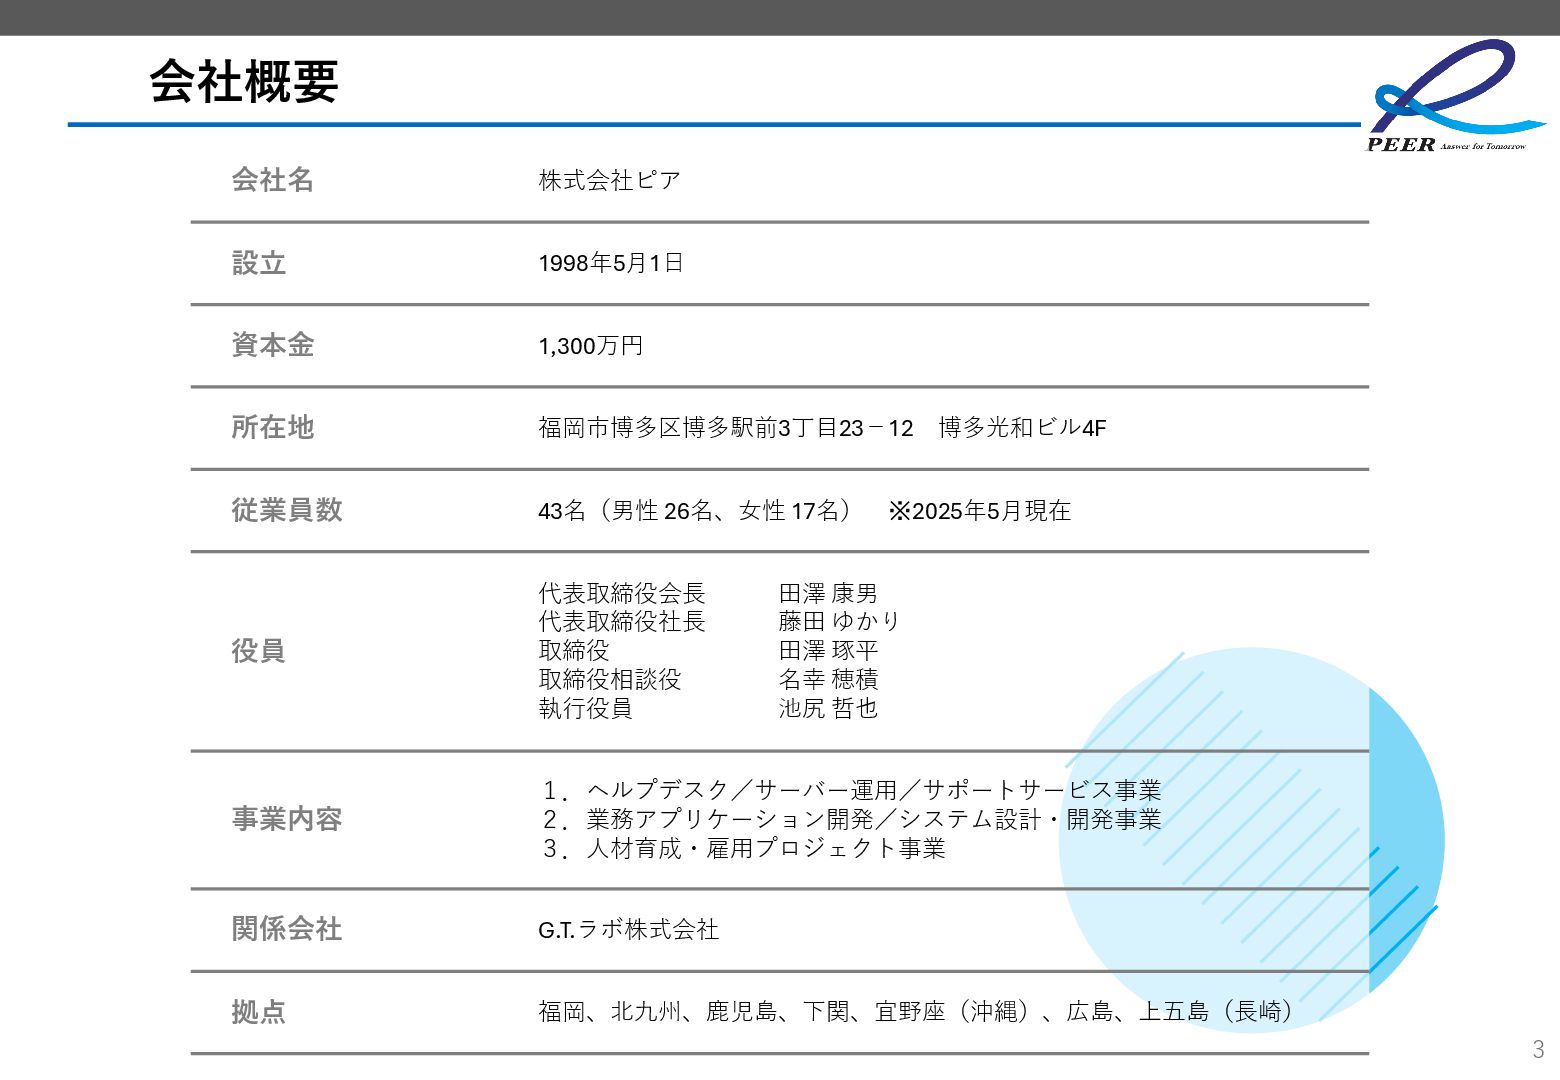
Task: Select the 人材育成・雇用プロジェクト事業 line
Action: click(744, 848)
